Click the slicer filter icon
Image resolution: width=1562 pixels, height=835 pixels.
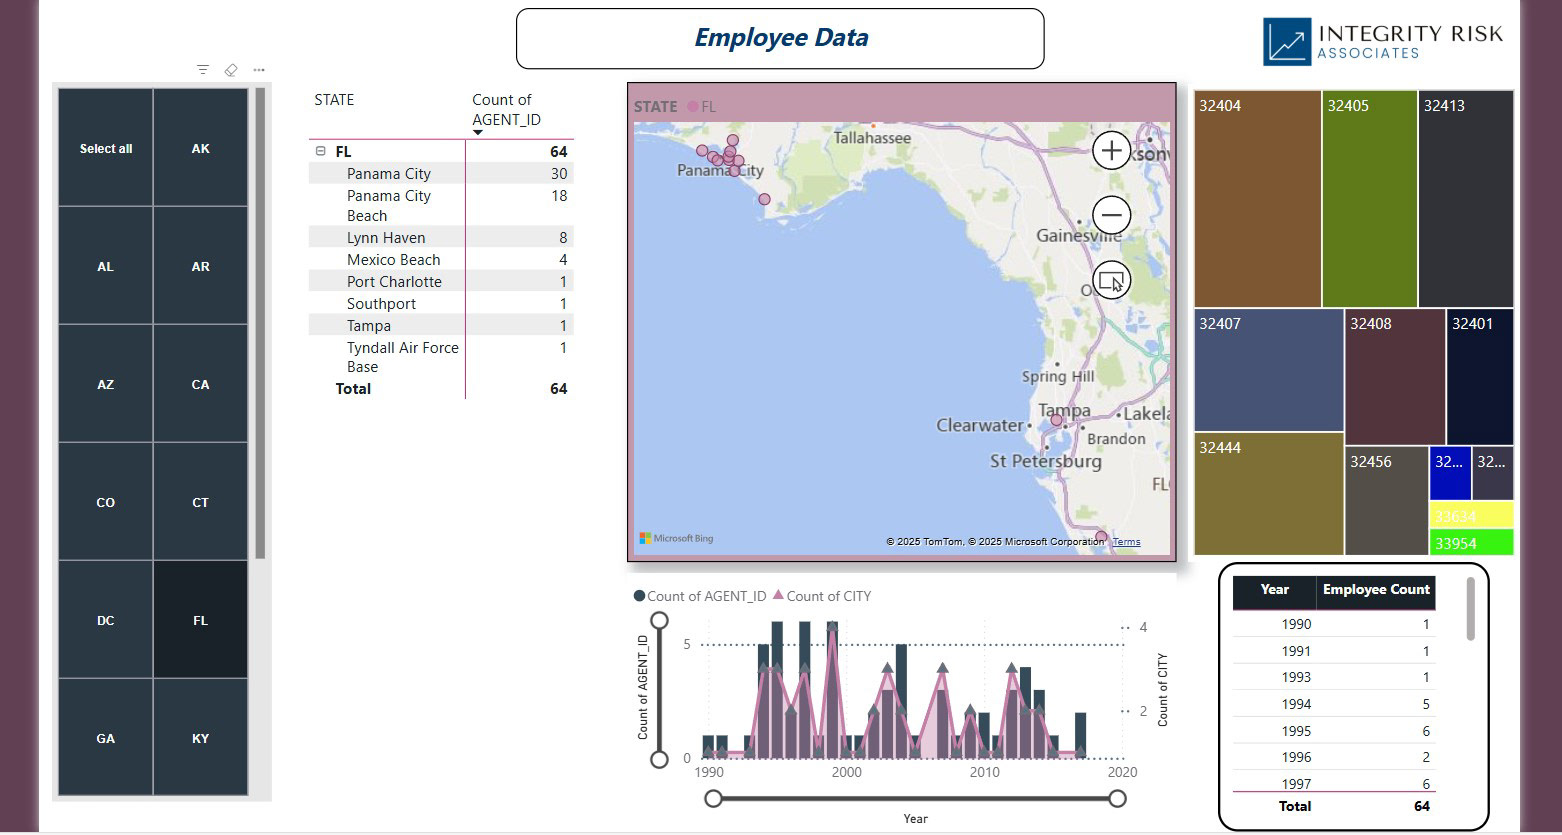203,70
